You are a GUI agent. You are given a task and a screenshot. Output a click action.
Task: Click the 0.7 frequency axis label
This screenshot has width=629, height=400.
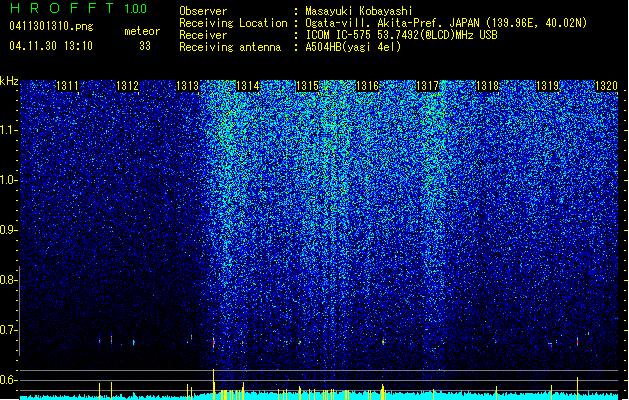pos(8,330)
